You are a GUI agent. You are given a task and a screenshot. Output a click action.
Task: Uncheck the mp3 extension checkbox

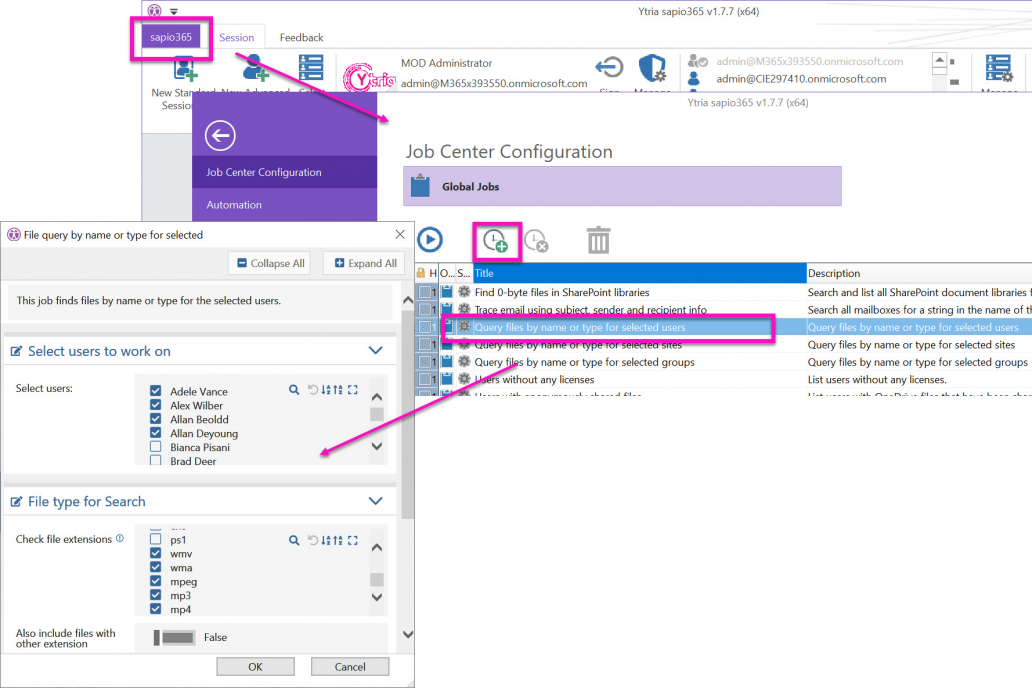point(155,595)
